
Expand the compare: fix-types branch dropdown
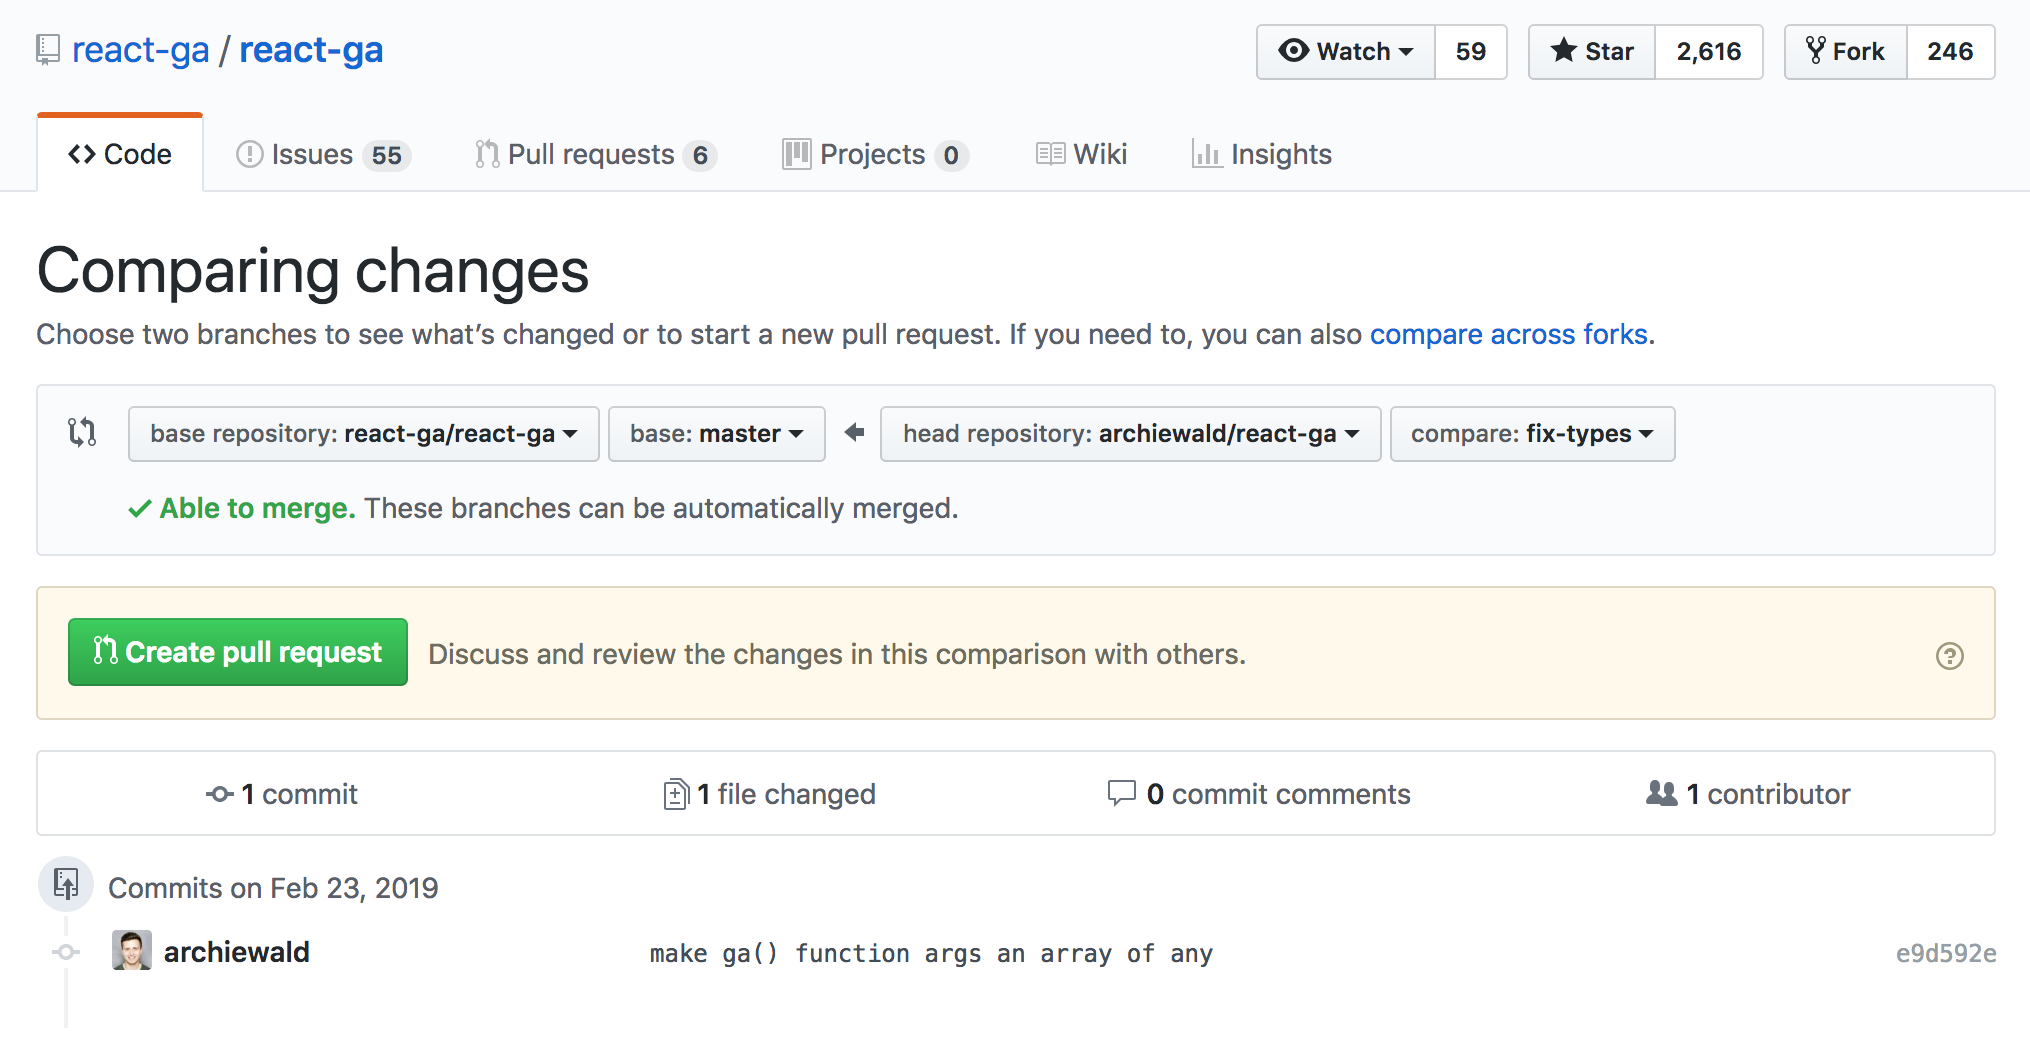tap(1533, 433)
